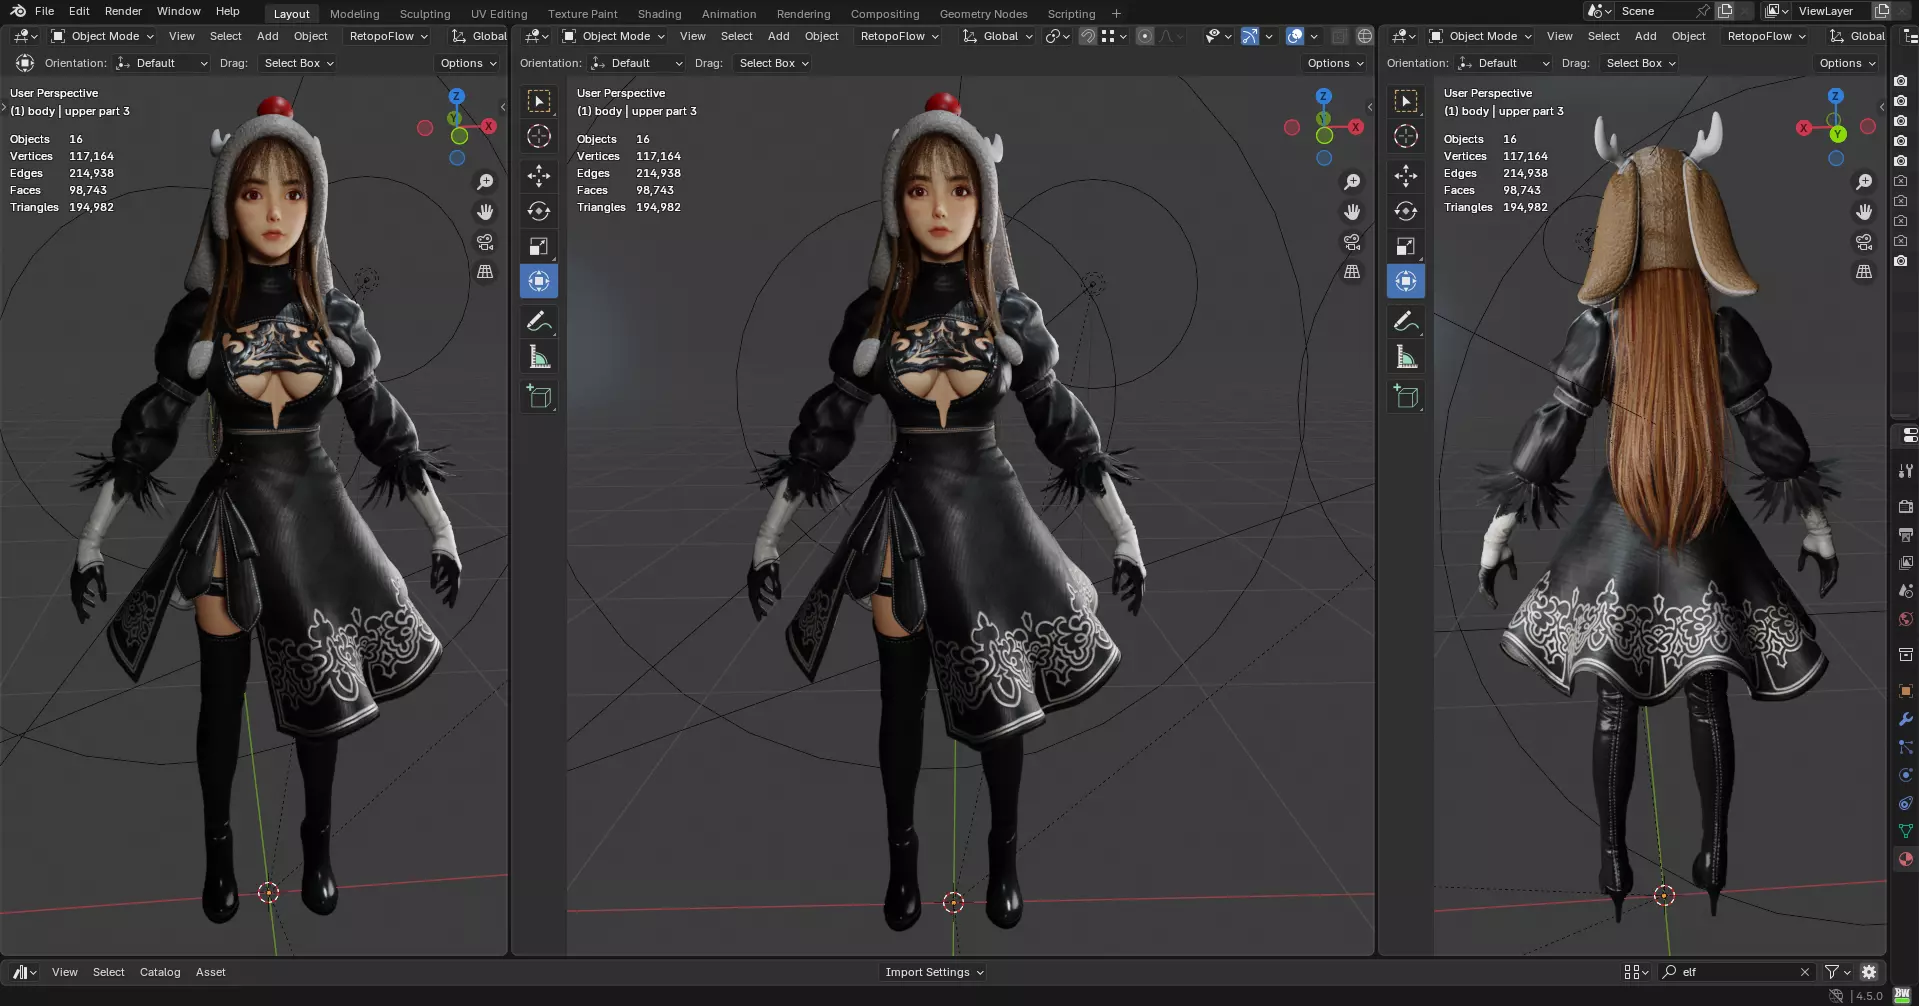
Task: Click the pin scene icon
Action: point(1703,11)
